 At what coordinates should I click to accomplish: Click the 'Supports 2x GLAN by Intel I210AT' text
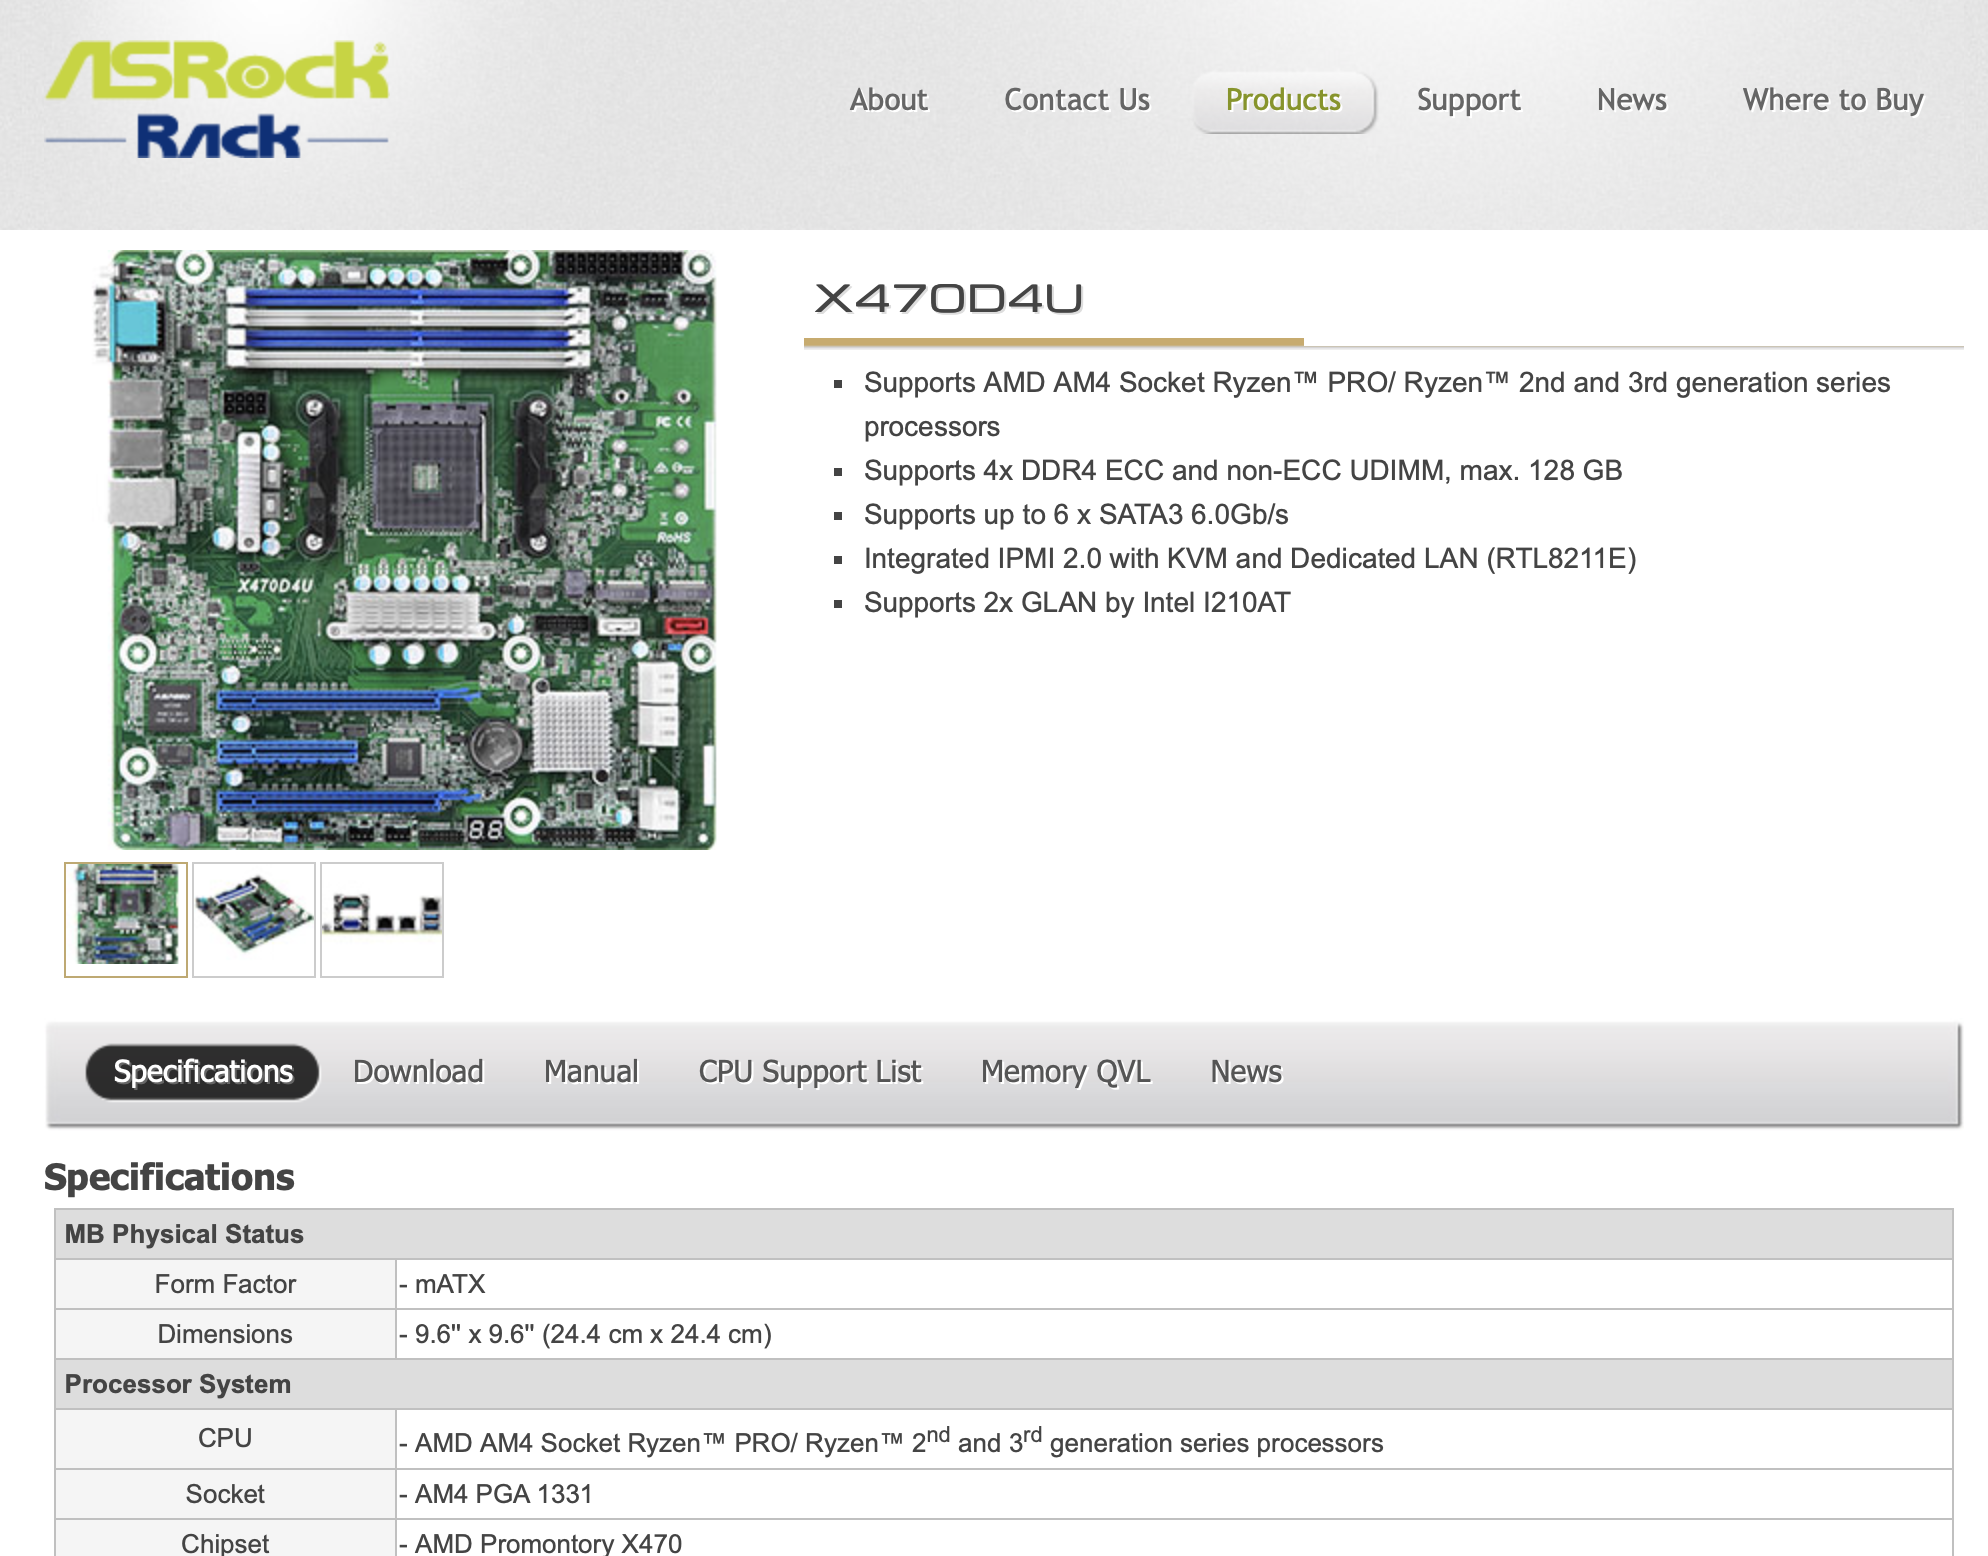[1077, 603]
